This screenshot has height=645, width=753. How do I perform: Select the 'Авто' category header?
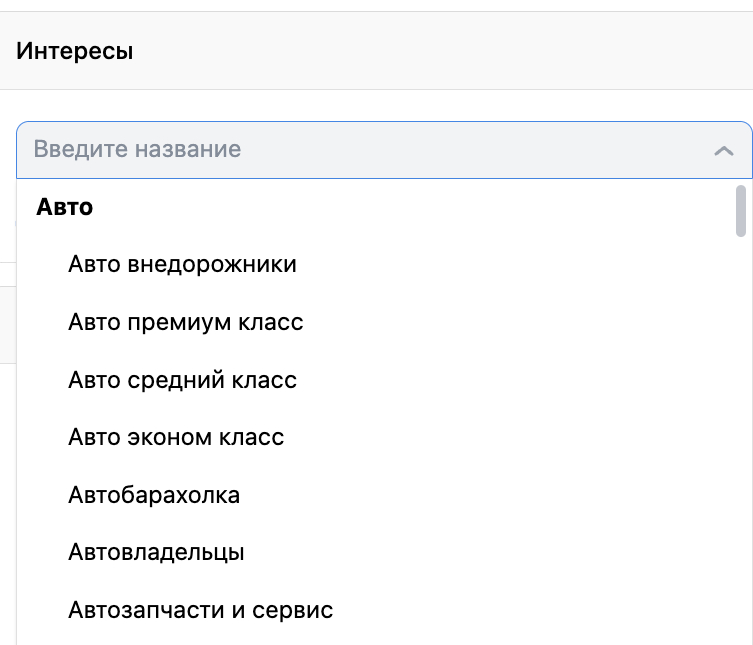[x=65, y=207]
